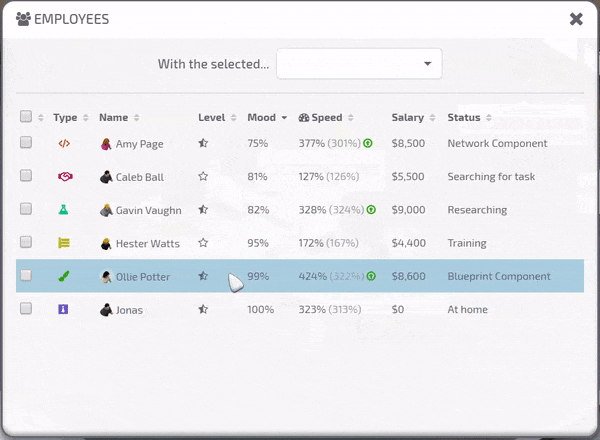Close the Employees window
Image resolution: width=600 pixels, height=440 pixels.
(x=576, y=19)
